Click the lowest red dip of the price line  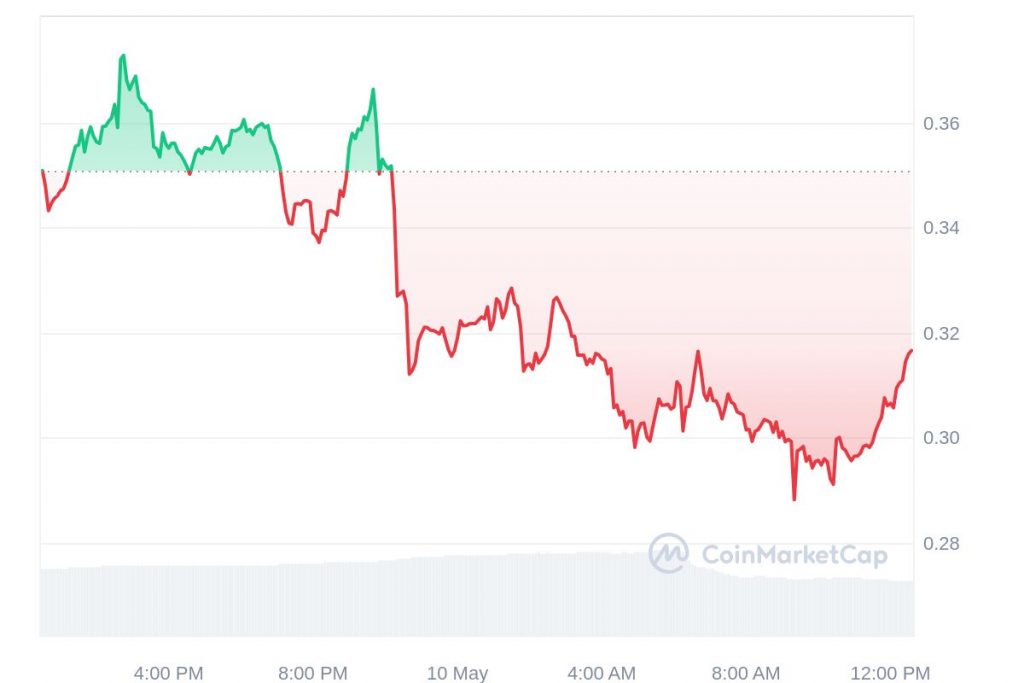click(794, 498)
